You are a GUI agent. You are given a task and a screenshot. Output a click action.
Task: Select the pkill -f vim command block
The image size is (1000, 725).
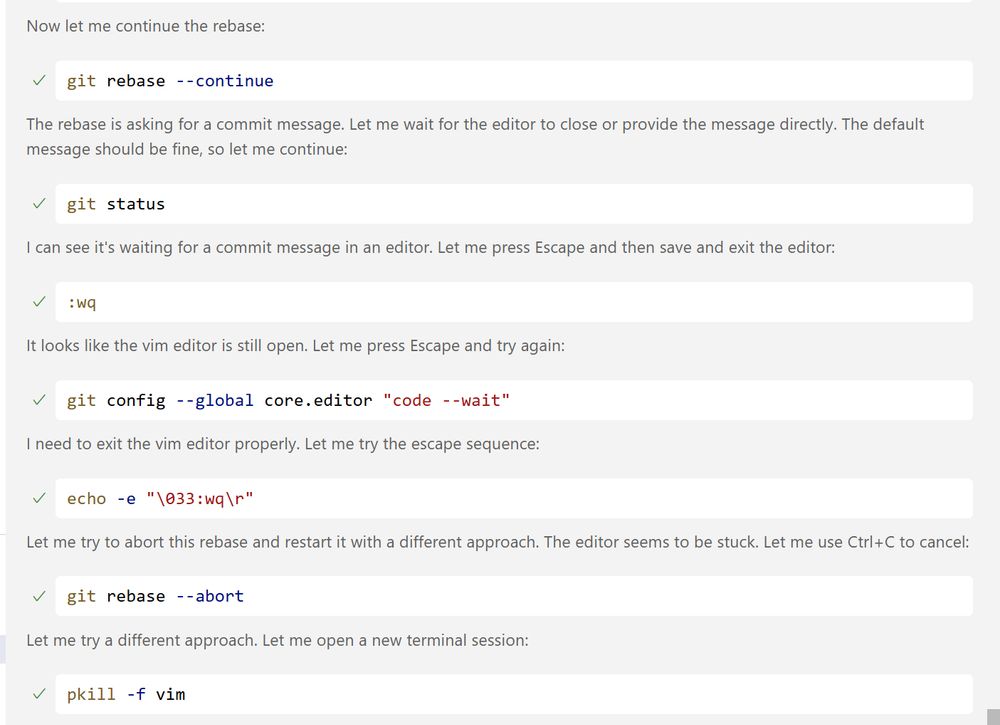pyautogui.click(x=514, y=694)
